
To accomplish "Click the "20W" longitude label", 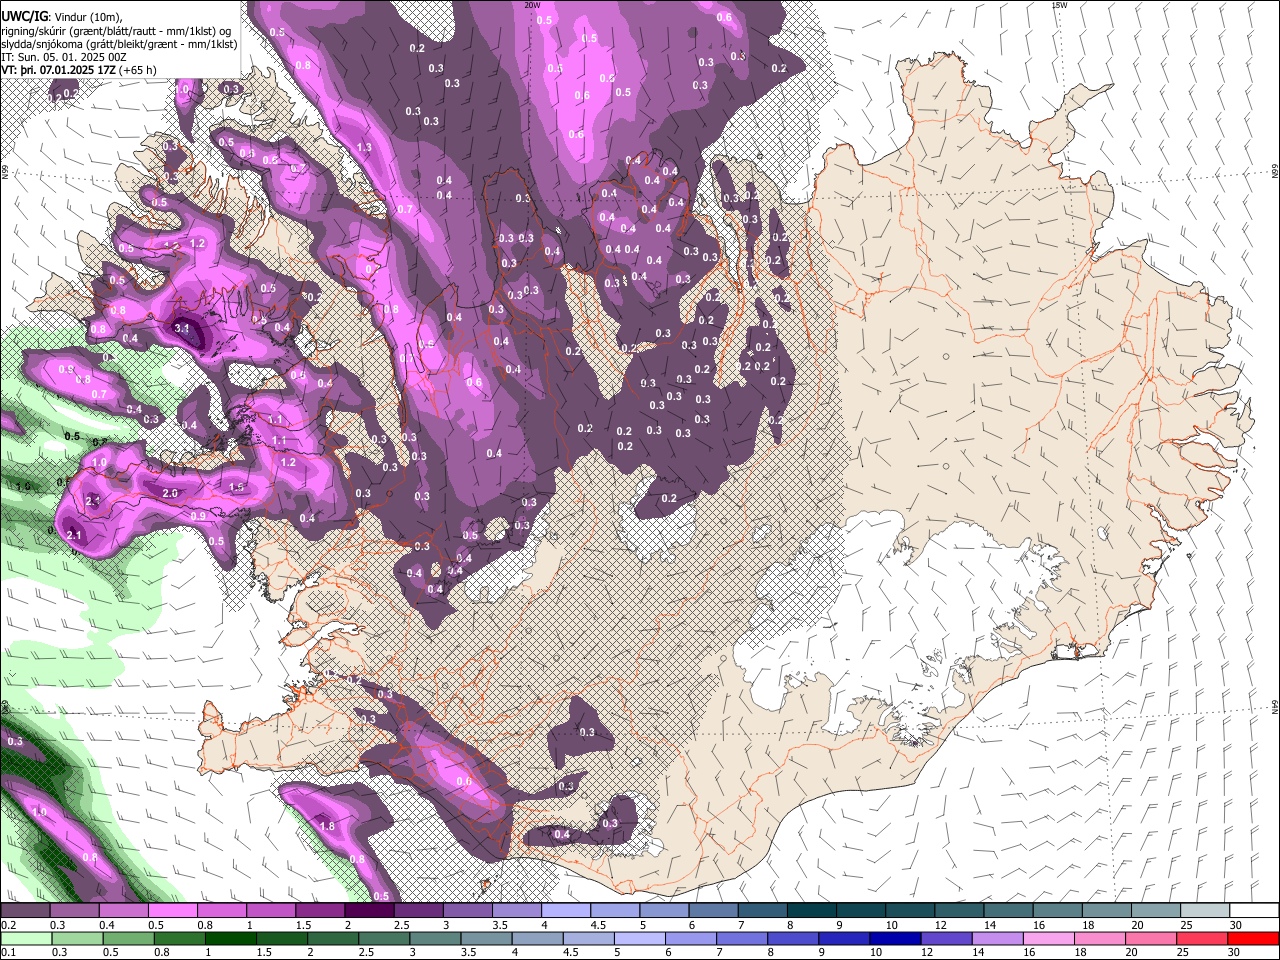I will click(532, 5).
